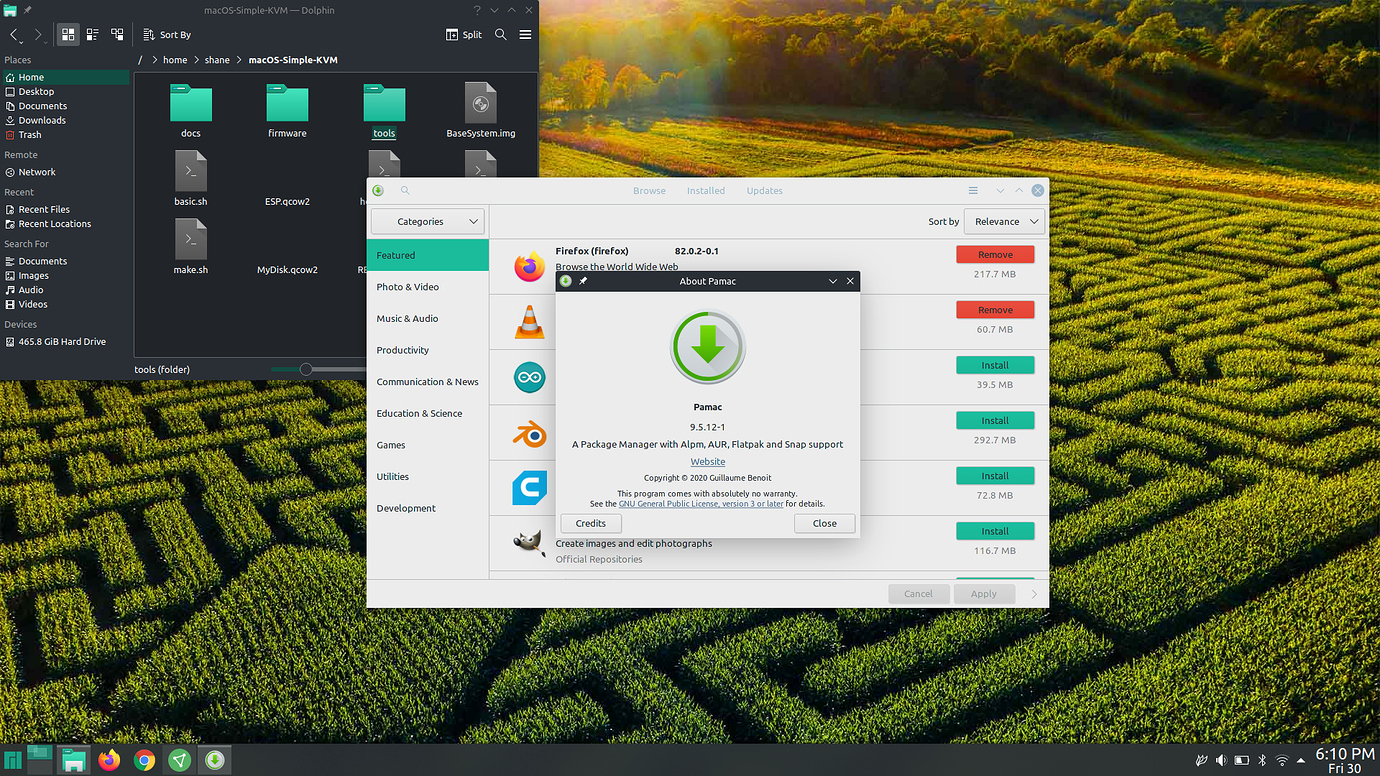This screenshot has height=776, width=1380.
Task: Select ESP.qcow2 file label
Action: point(287,201)
